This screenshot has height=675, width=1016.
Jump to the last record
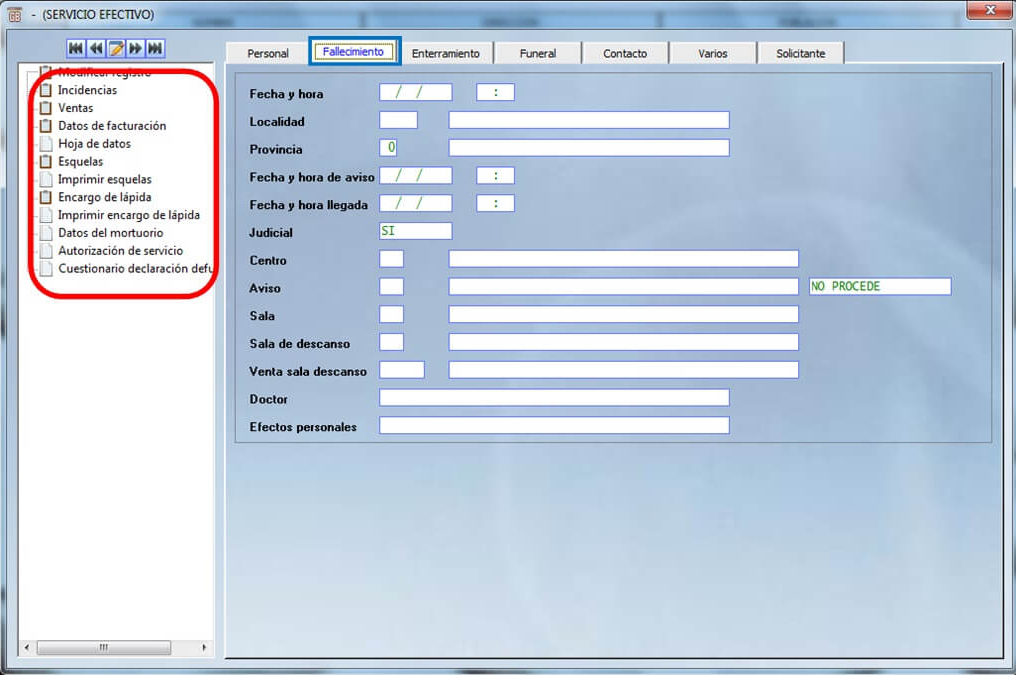pyautogui.click(x=156, y=48)
